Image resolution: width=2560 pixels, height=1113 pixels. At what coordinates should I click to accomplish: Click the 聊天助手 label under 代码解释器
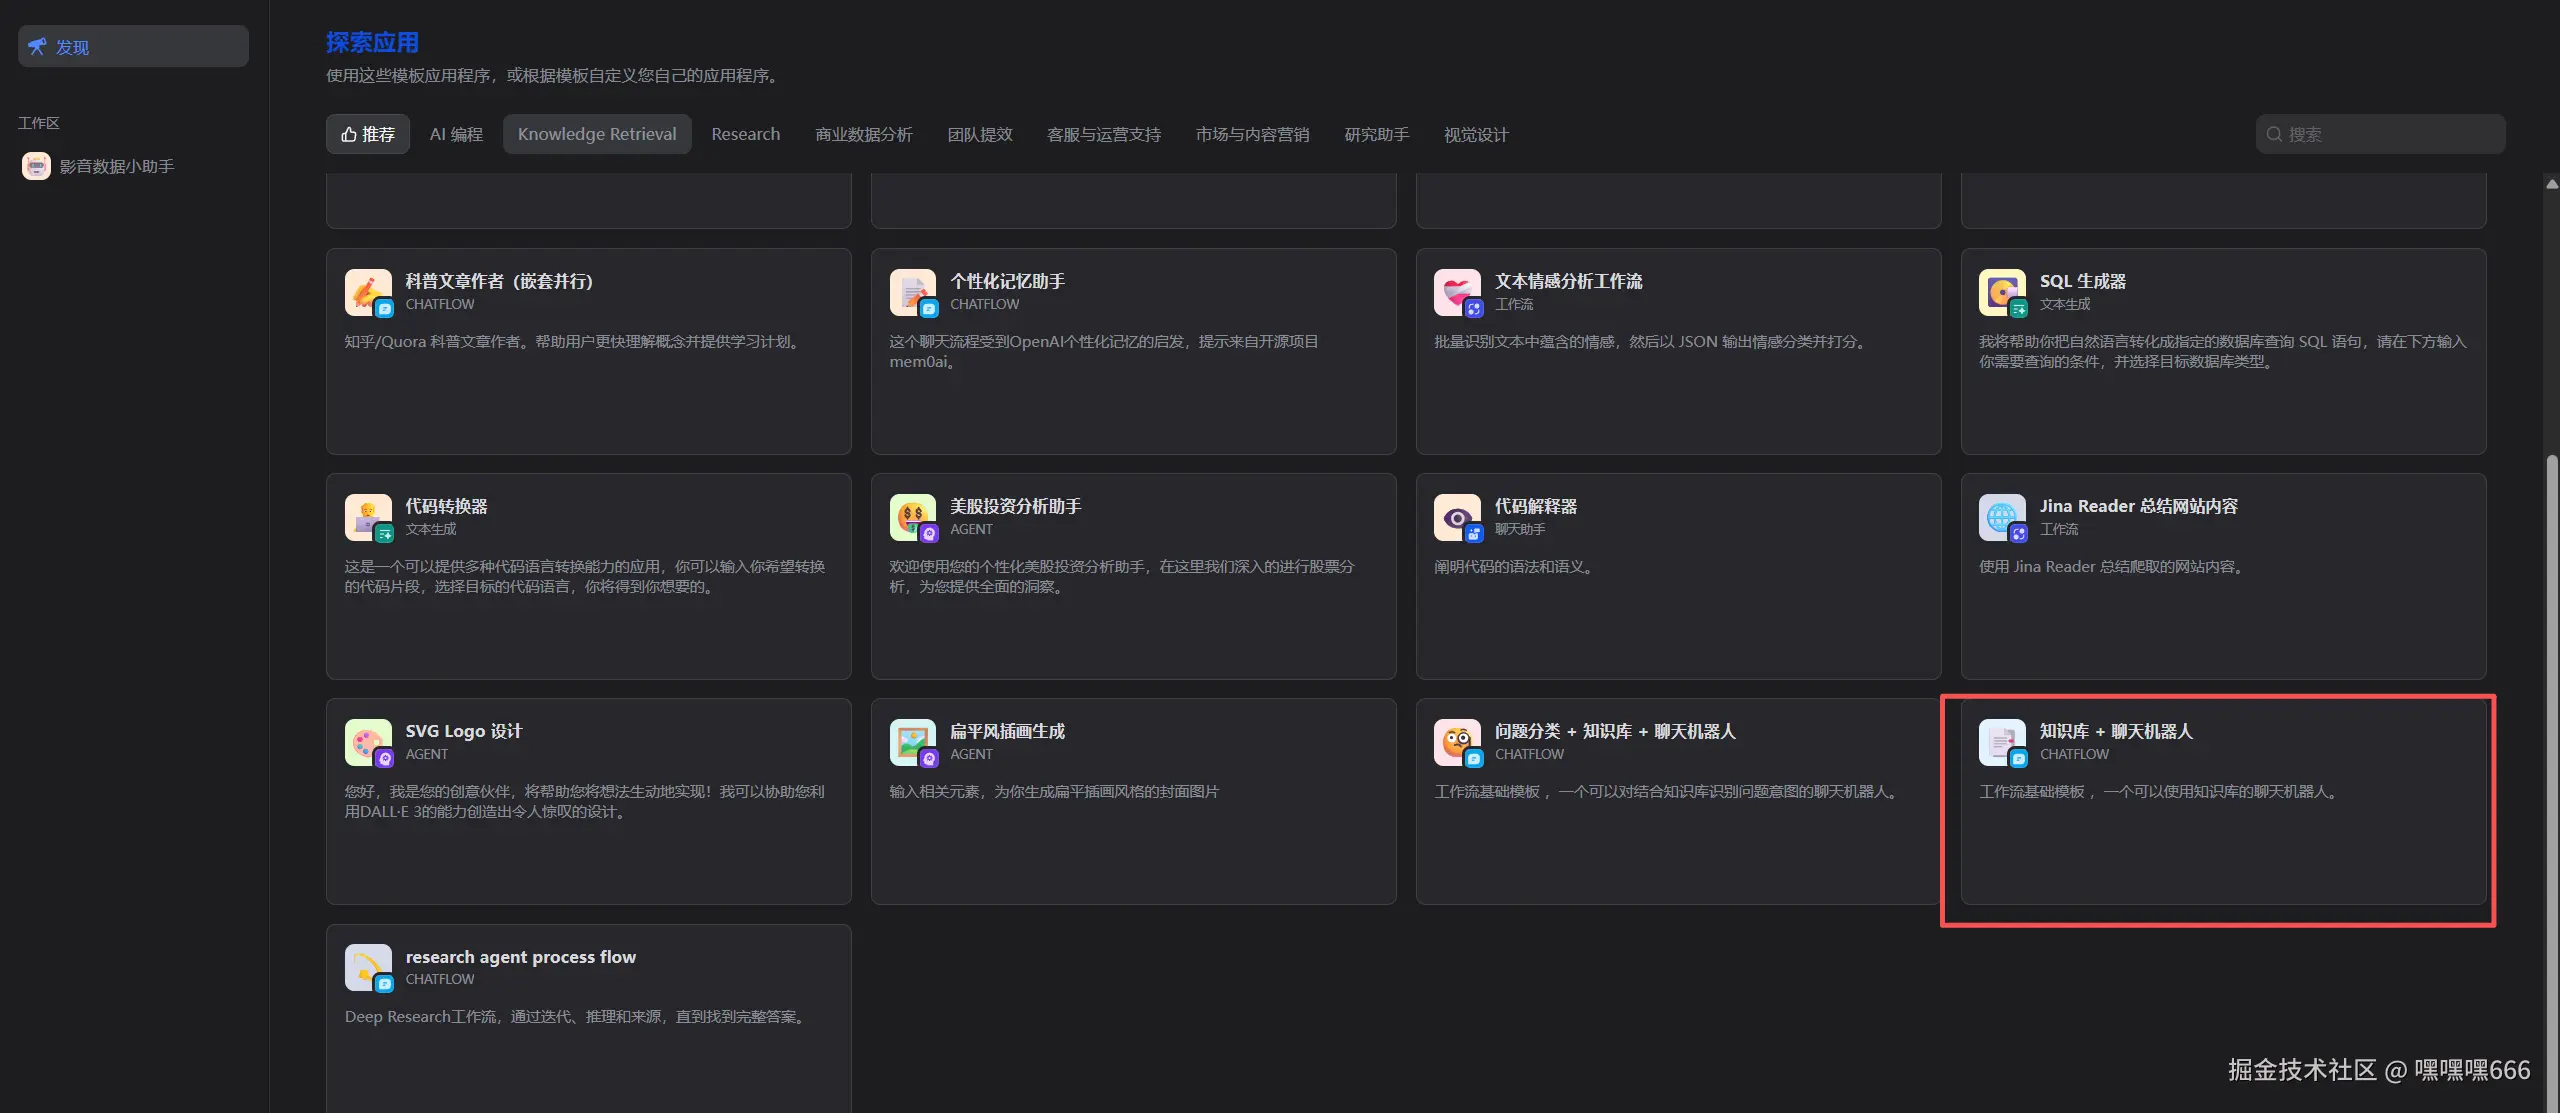[1520, 530]
